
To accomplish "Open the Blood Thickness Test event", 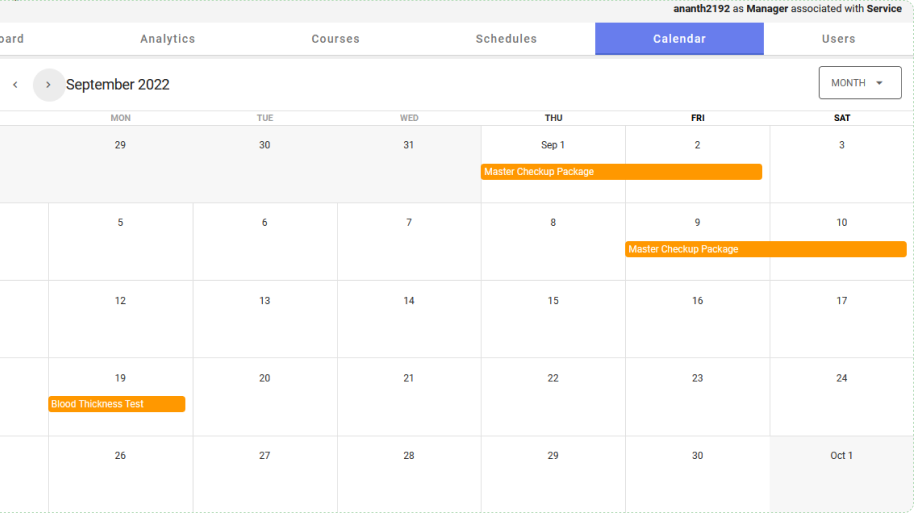I will (117, 404).
